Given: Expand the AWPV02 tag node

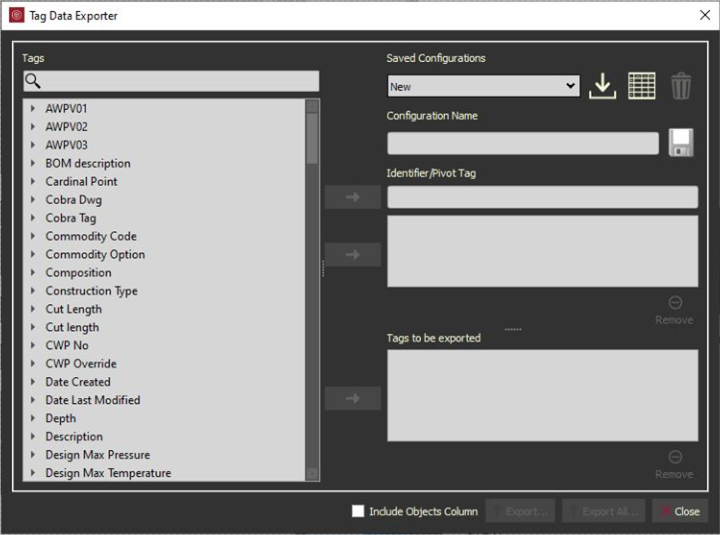Looking at the screenshot, I should [x=33, y=127].
